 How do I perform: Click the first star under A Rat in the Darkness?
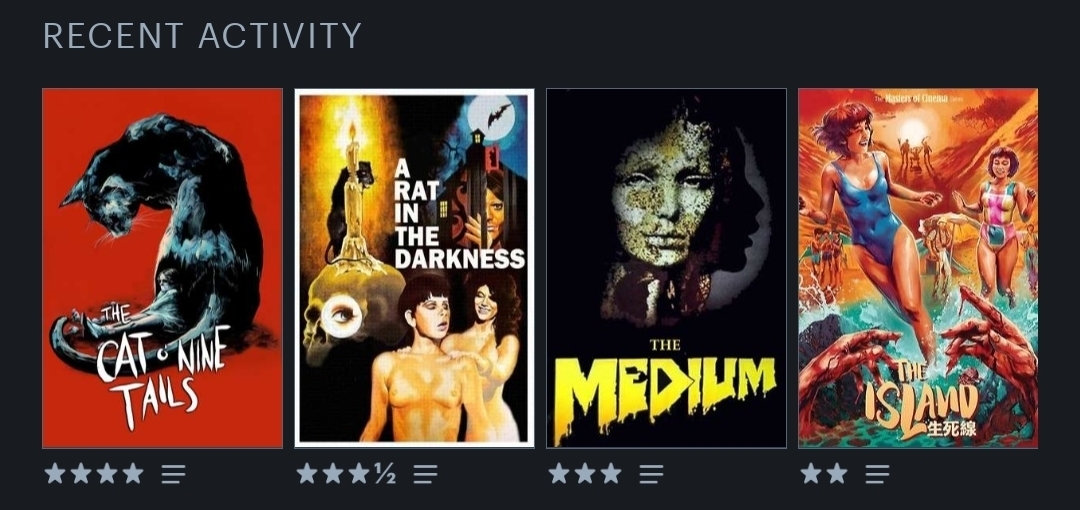tap(307, 473)
